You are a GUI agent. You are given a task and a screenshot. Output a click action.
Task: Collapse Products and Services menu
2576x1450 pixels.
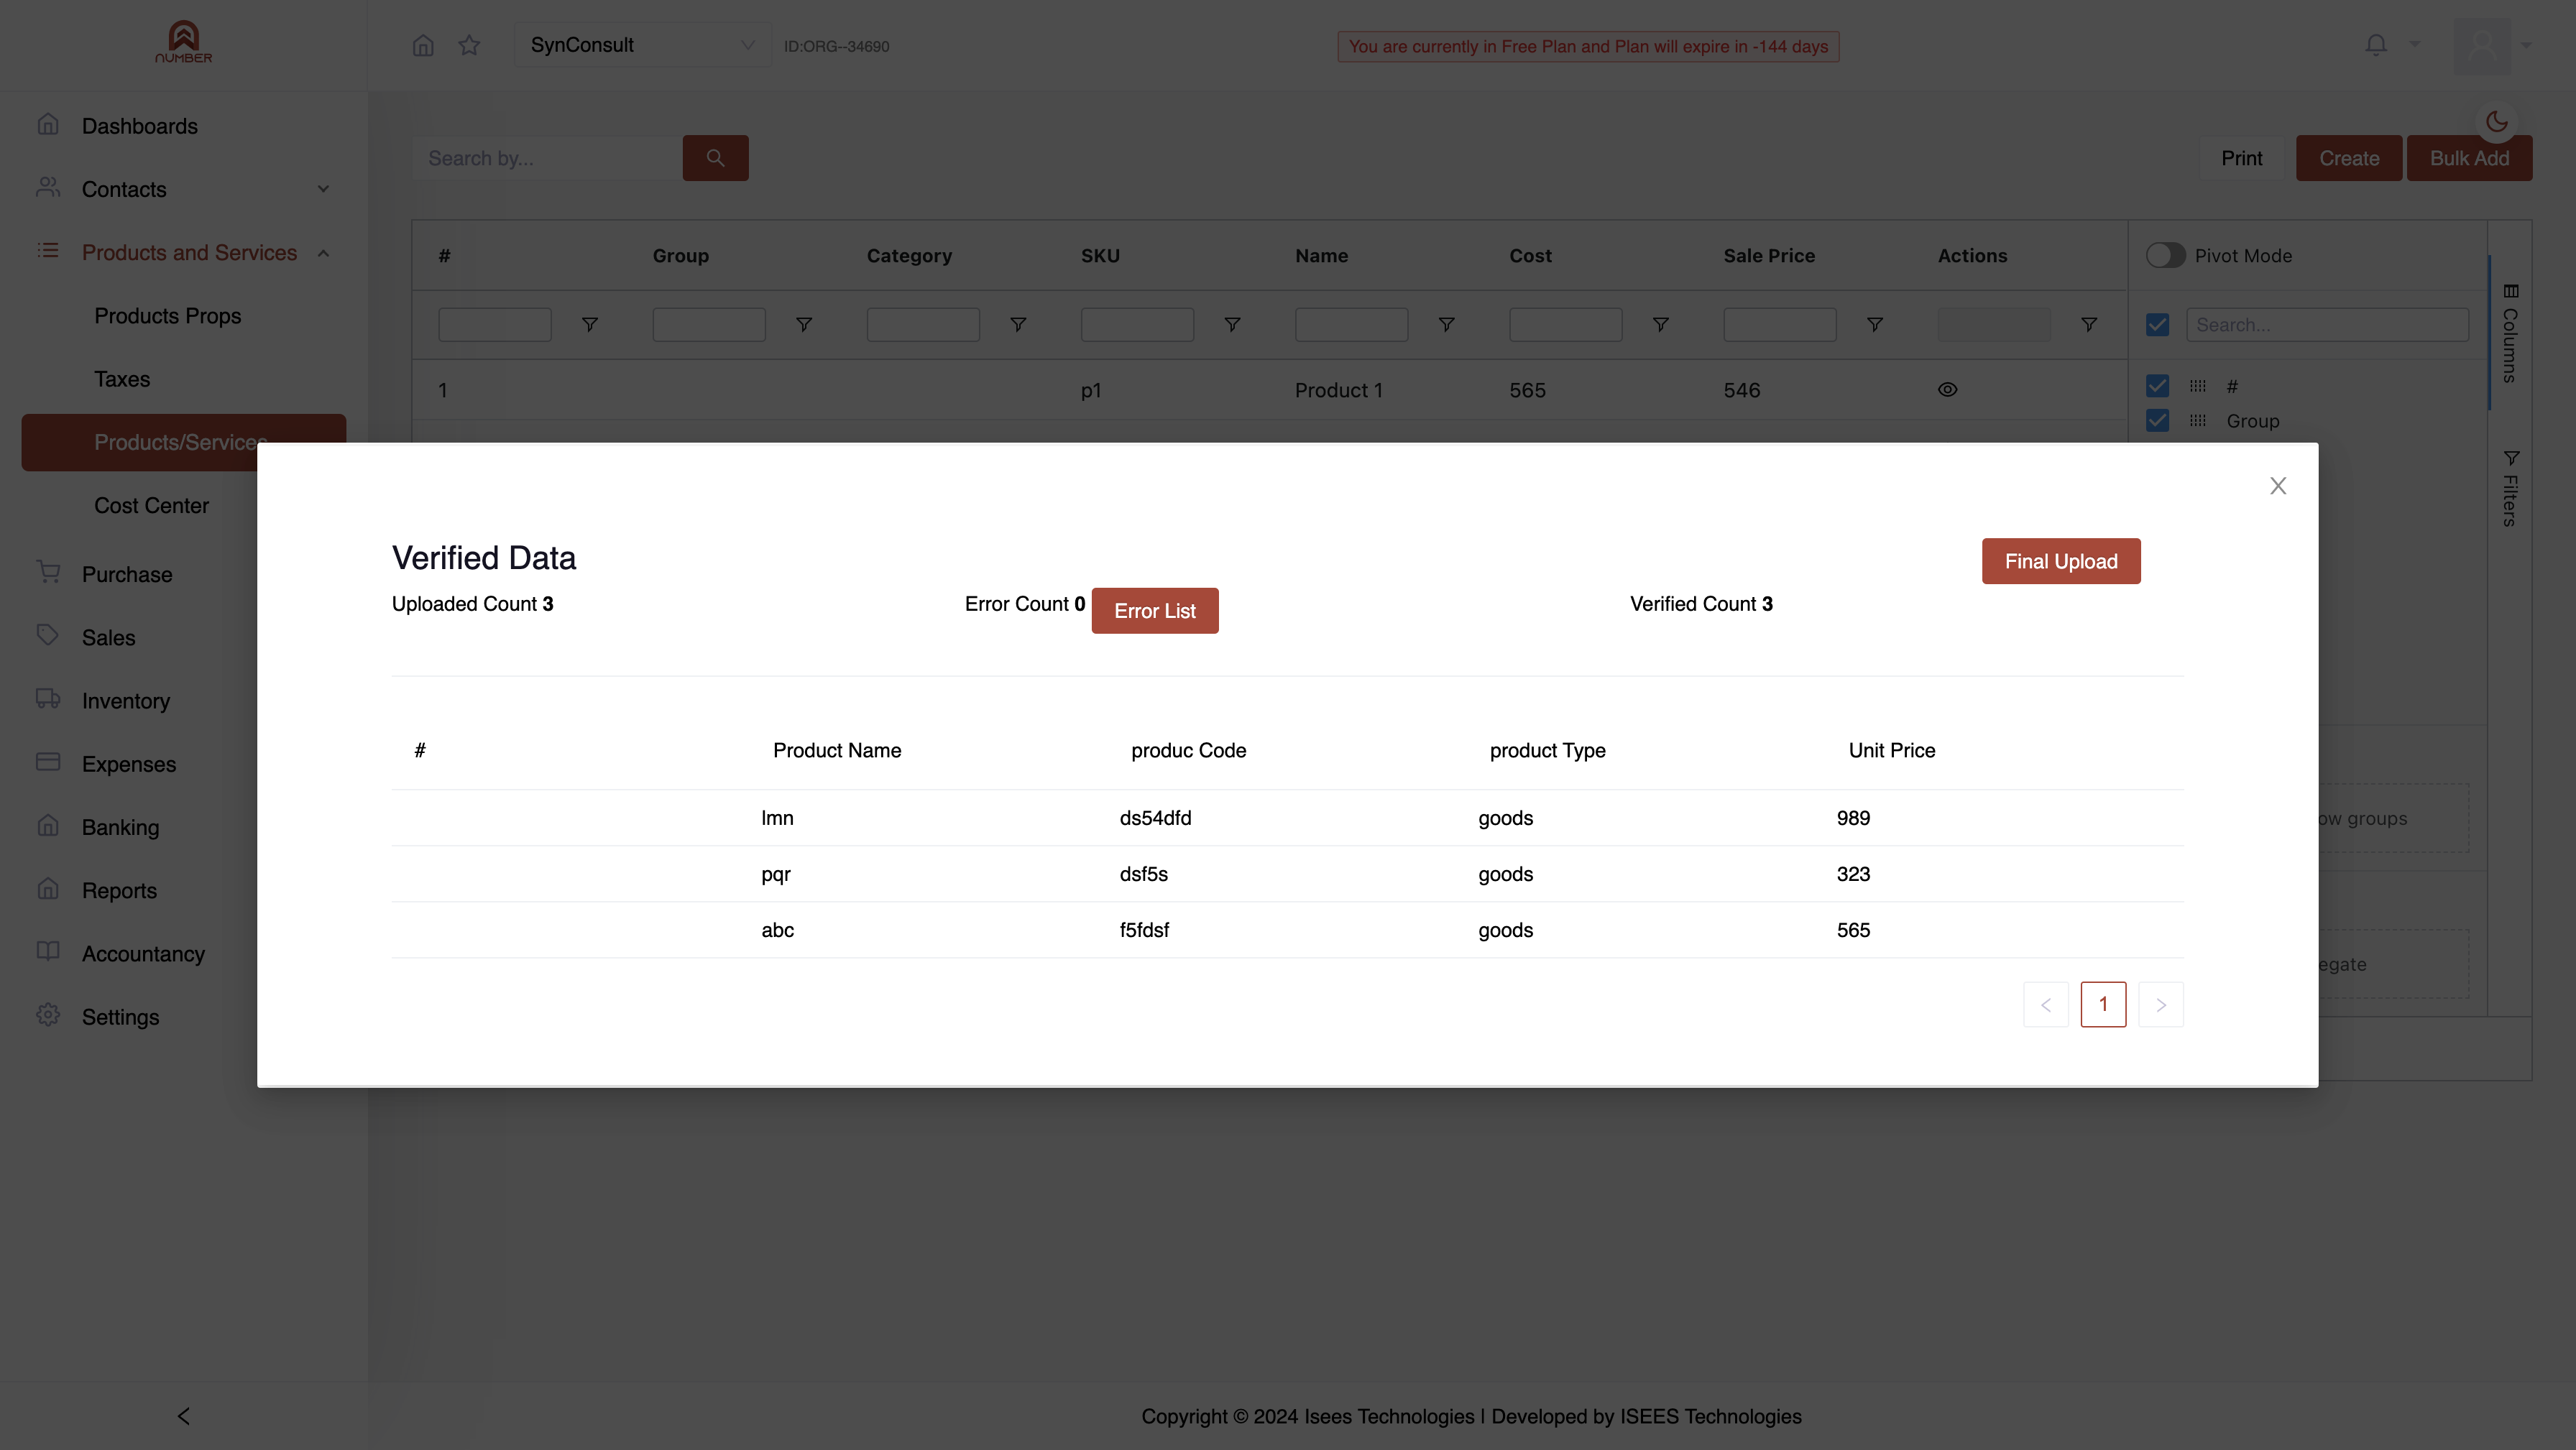[x=184, y=253]
